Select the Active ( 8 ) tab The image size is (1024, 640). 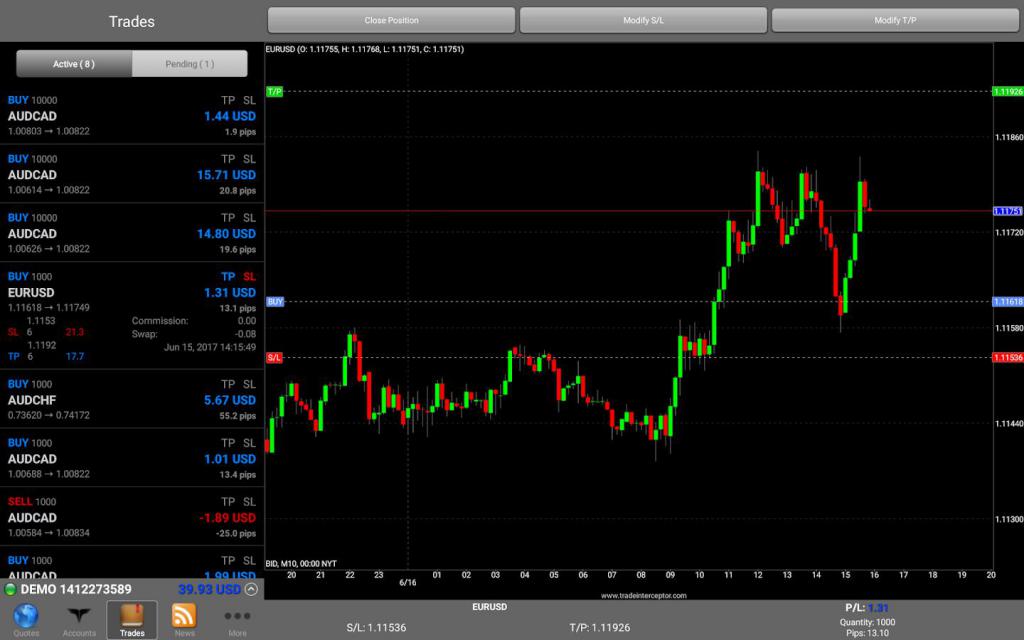(x=74, y=63)
